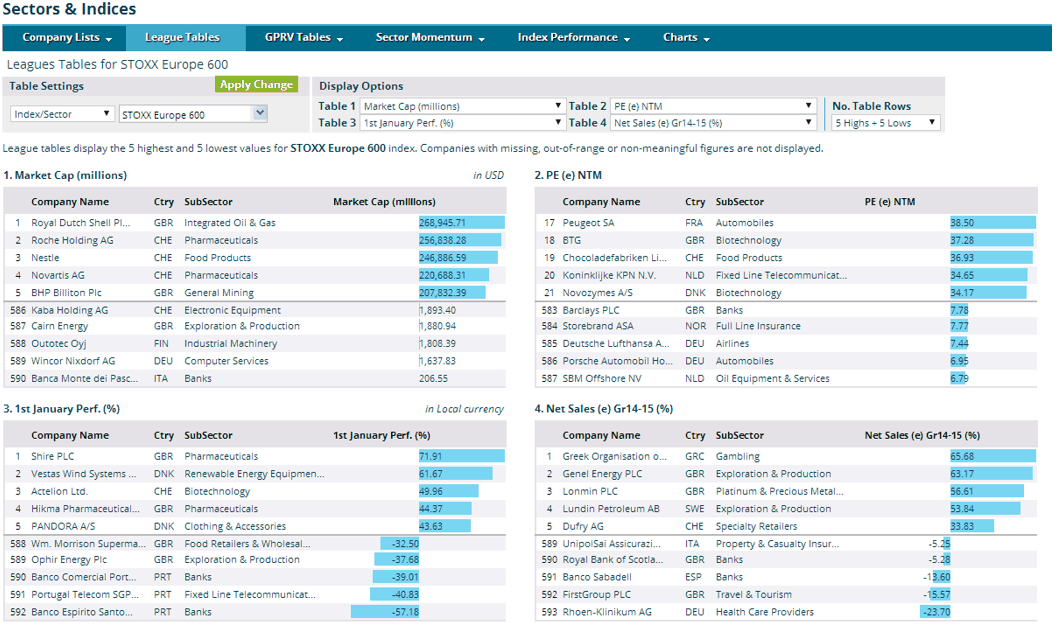The height and width of the screenshot is (629, 1057).
Task: Select Royal Dutch Shell in Market Cap table
Action: click(81, 222)
